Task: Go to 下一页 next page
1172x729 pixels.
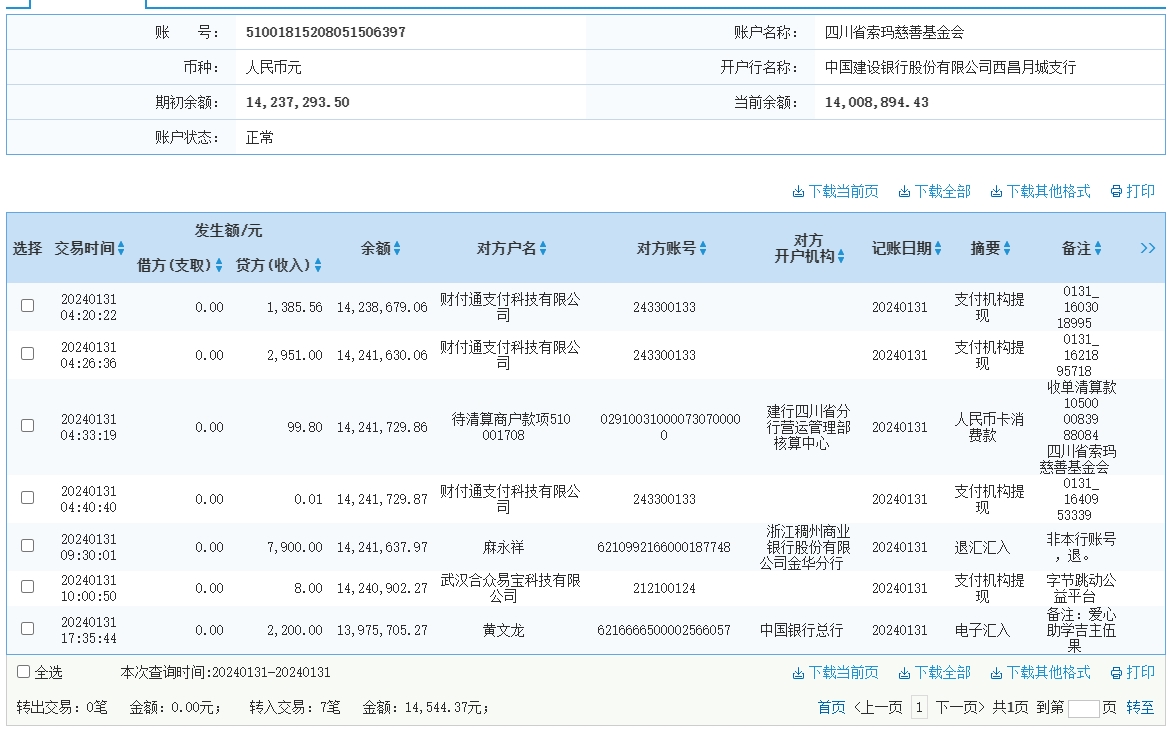Action: tap(960, 707)
